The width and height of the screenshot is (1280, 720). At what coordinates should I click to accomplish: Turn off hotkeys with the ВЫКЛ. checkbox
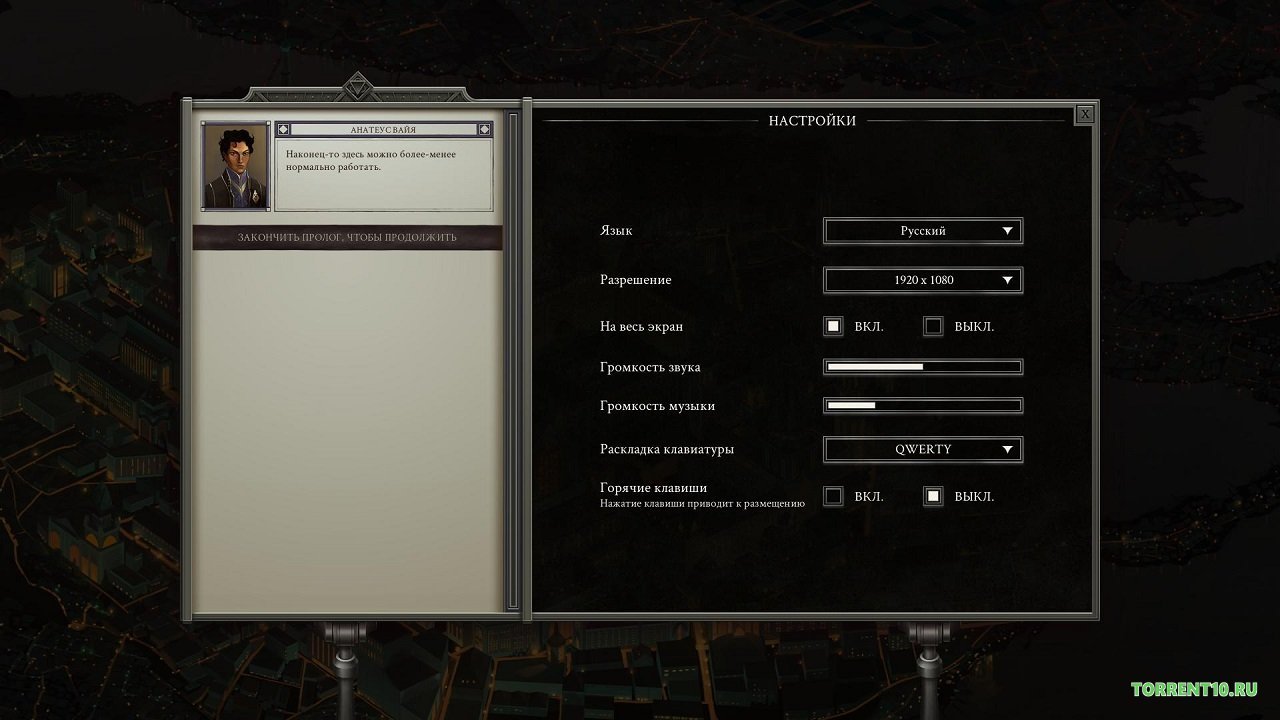(x=933, y=496)
